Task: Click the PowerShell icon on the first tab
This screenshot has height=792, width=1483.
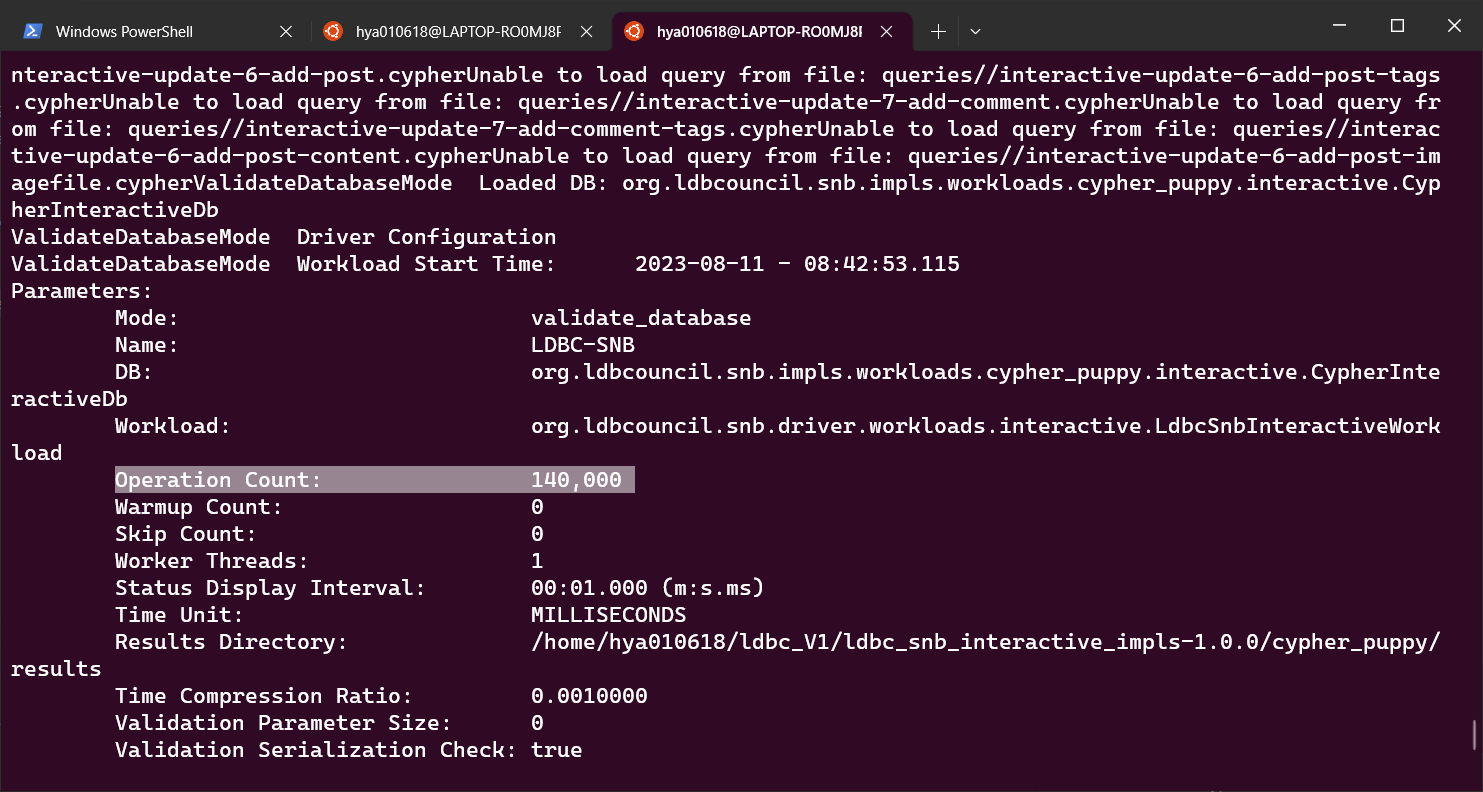Action: click(33, 31)
